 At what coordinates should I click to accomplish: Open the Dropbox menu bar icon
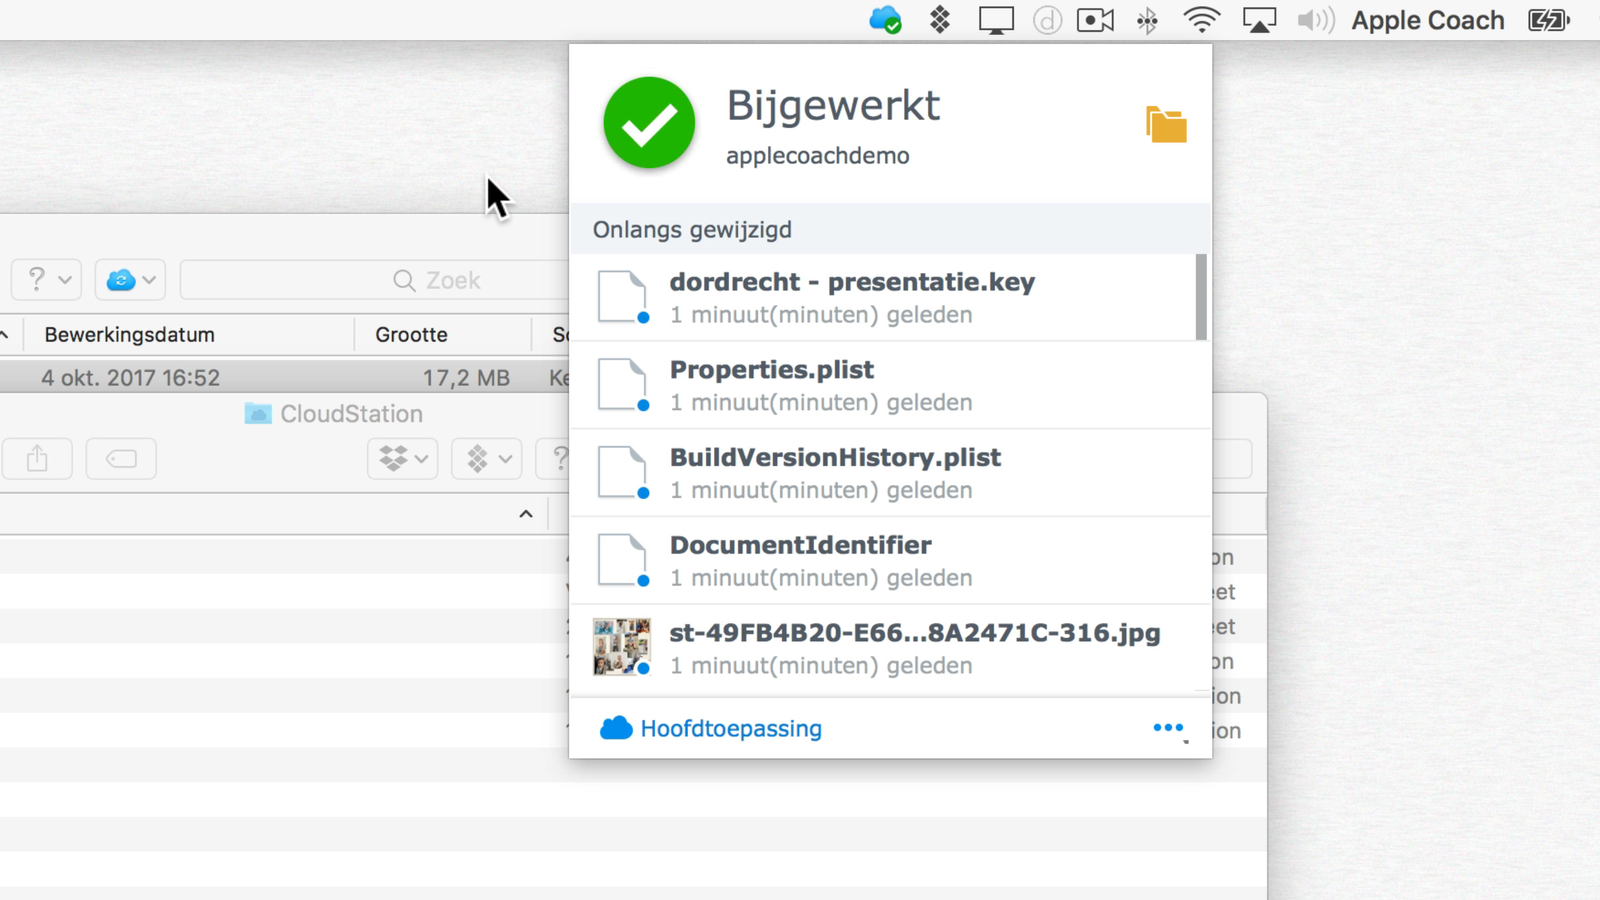pyautogui.click(x=940, y=20)
